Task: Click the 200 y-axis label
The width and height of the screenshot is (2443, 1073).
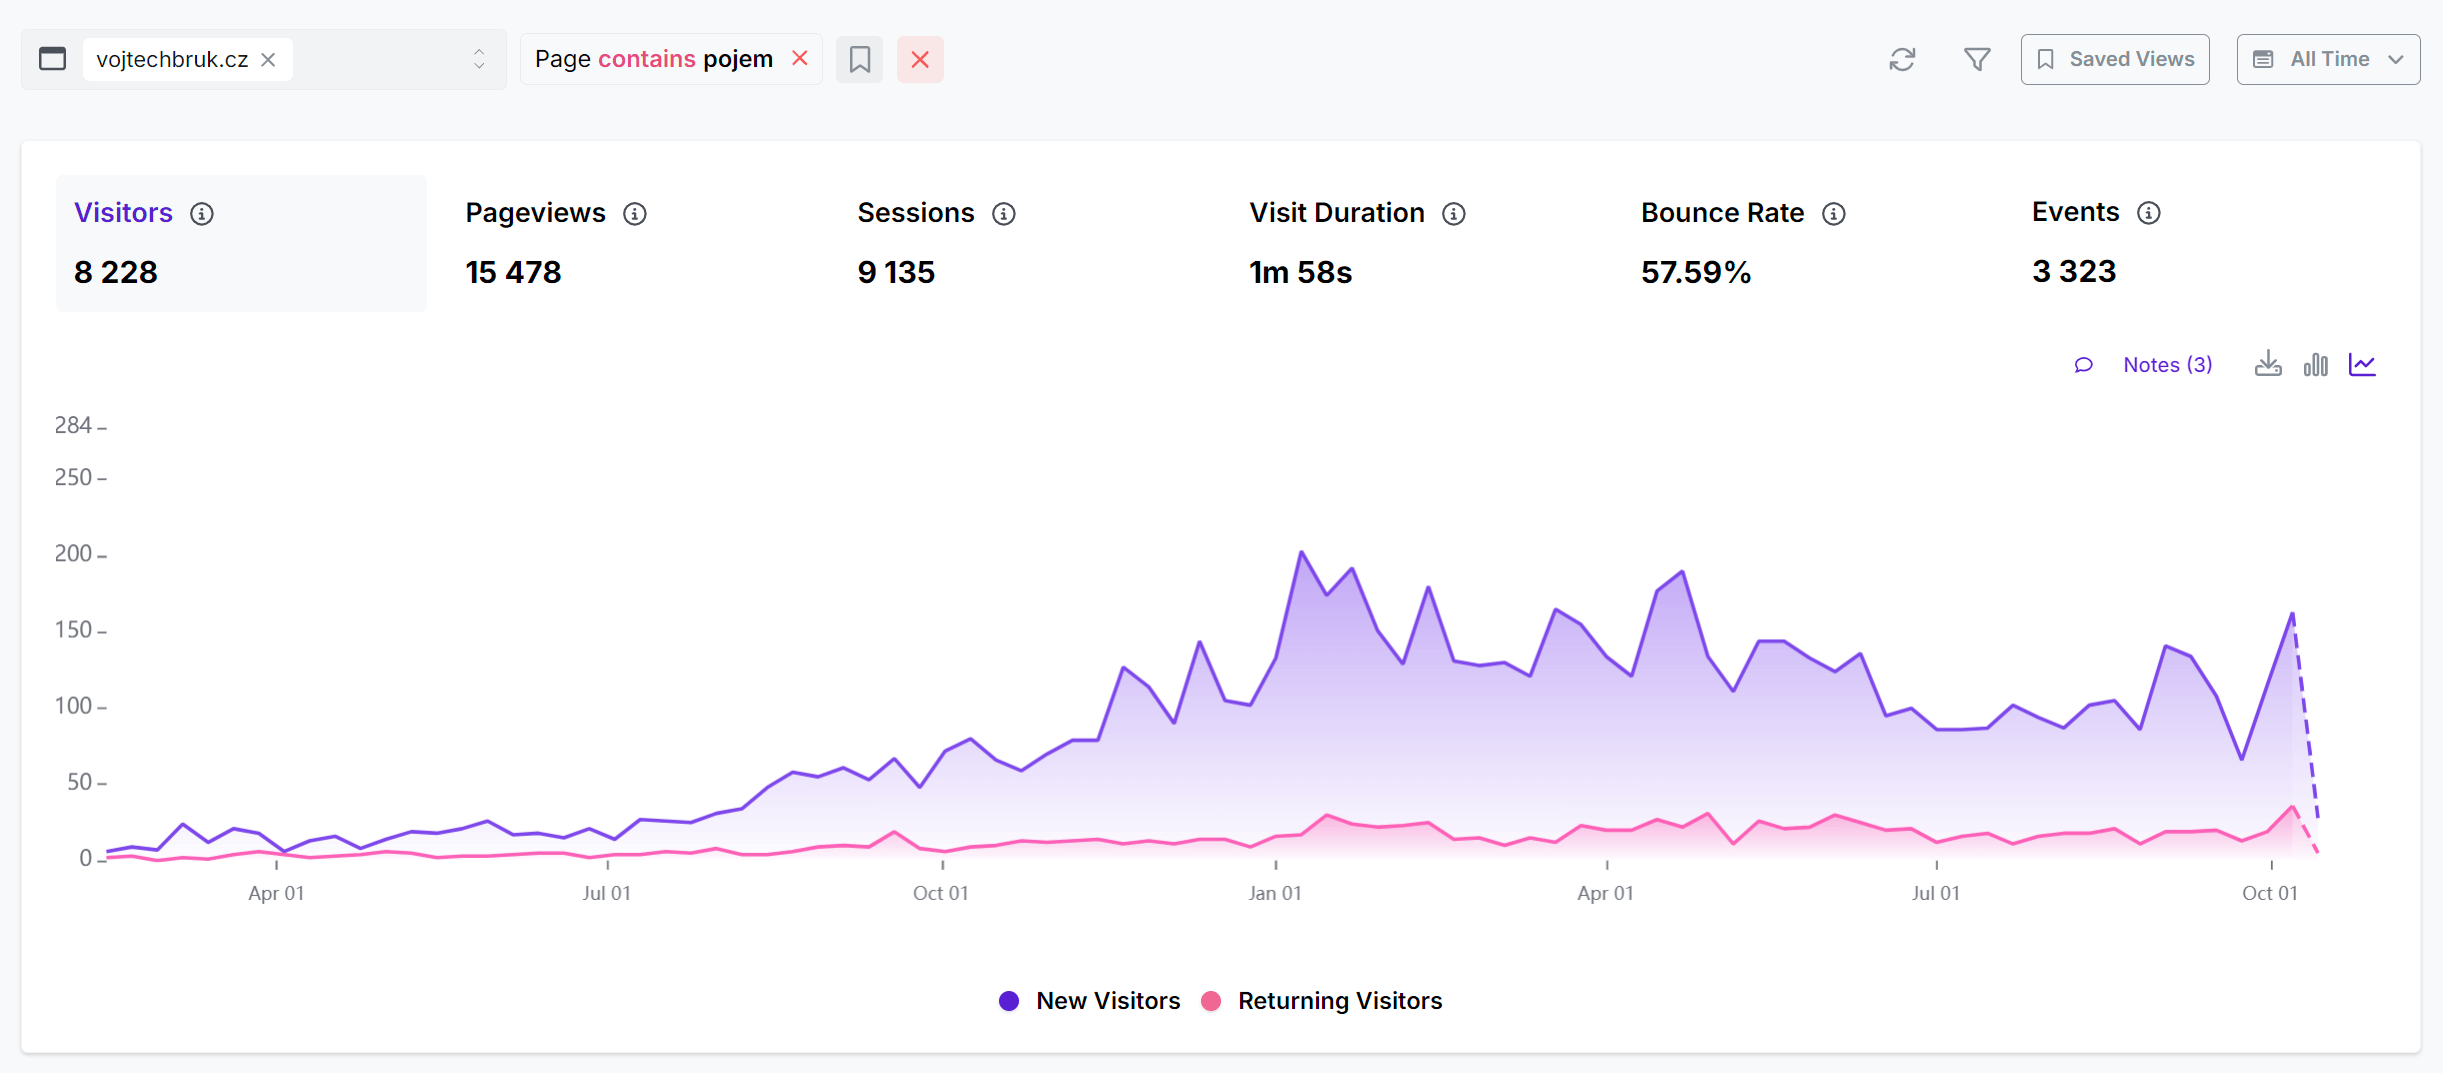Action: (73, 553)
